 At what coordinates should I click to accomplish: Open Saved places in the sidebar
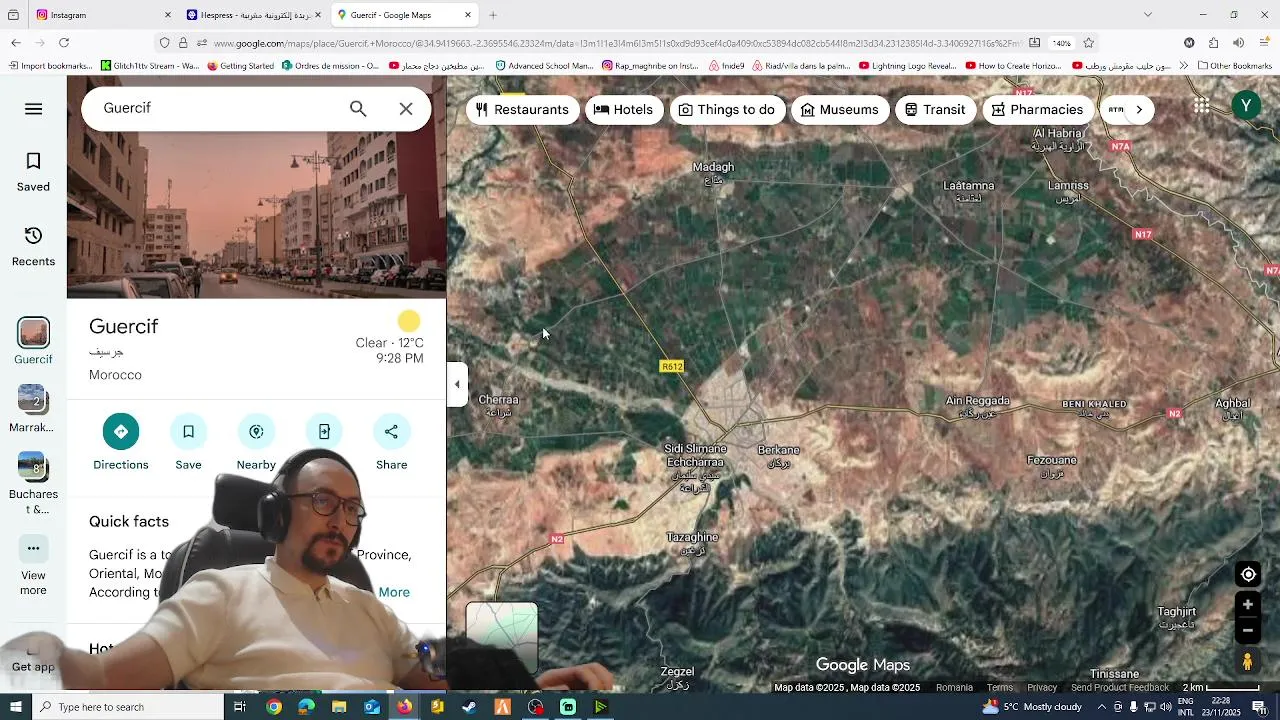coord(33,172)
